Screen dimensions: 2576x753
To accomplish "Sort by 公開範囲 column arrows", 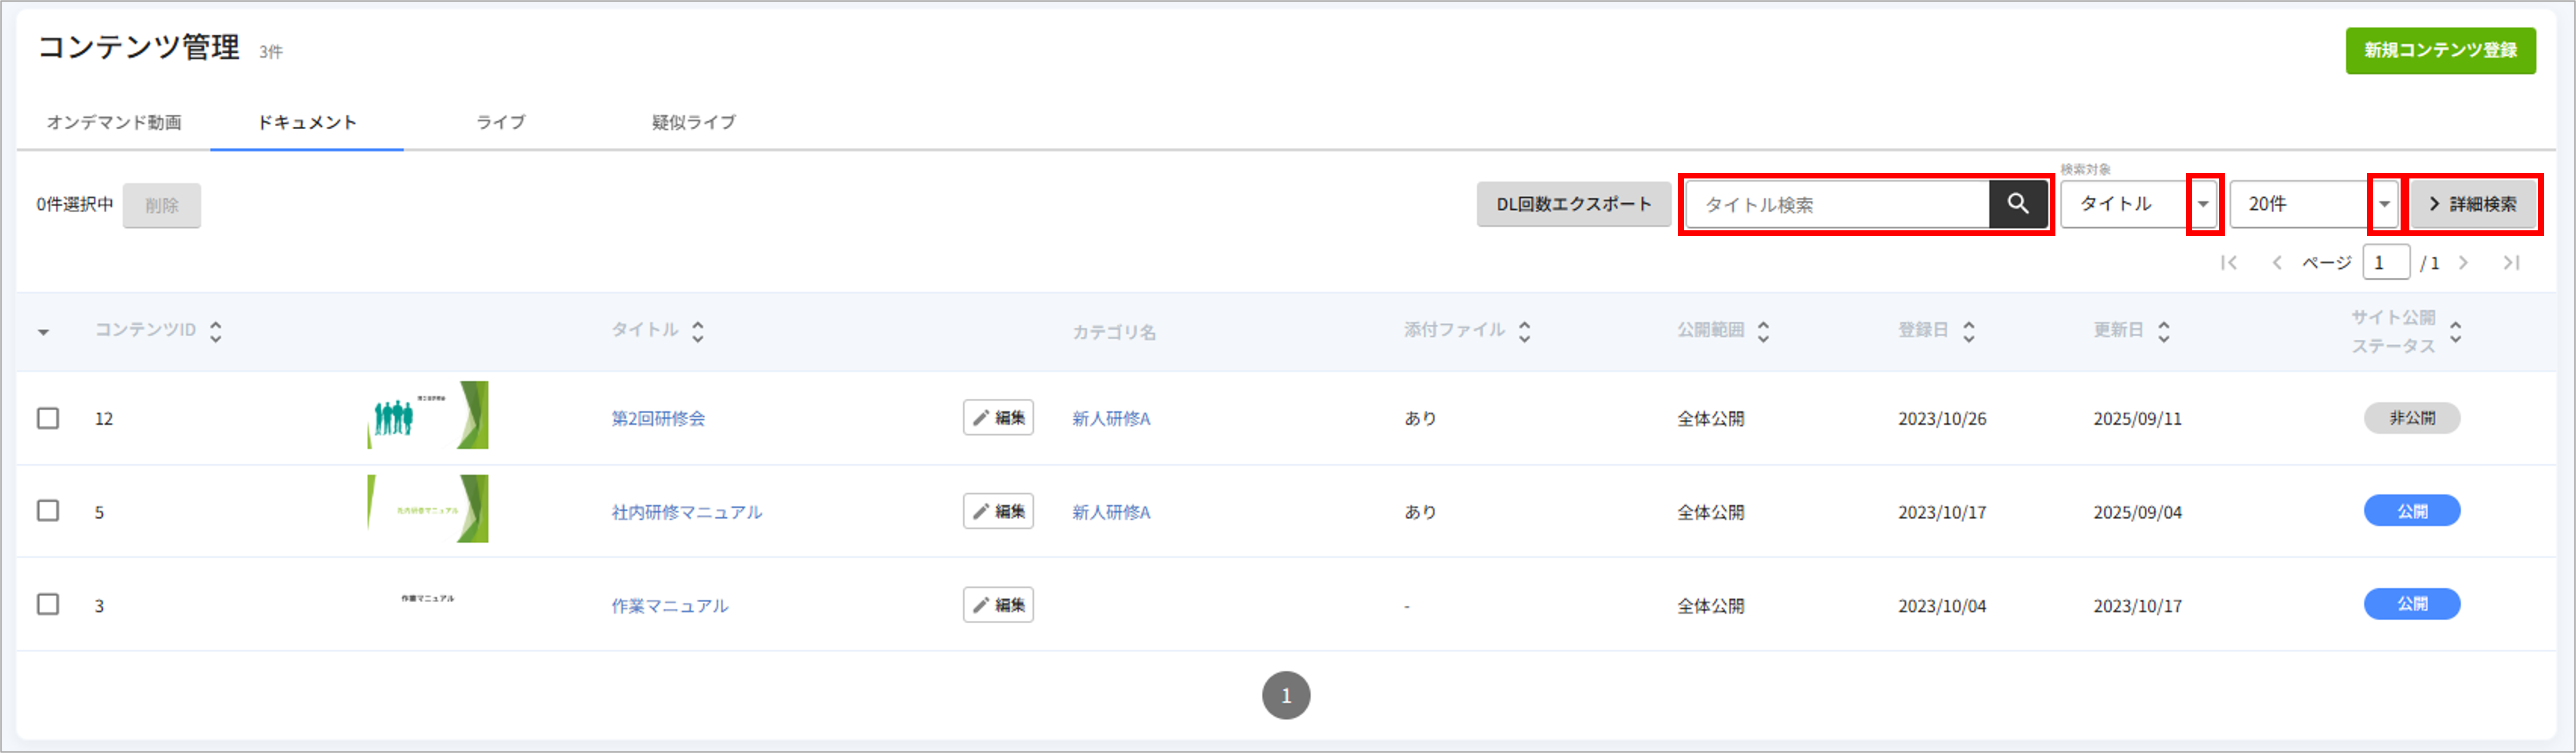I will click(1763, 331).
